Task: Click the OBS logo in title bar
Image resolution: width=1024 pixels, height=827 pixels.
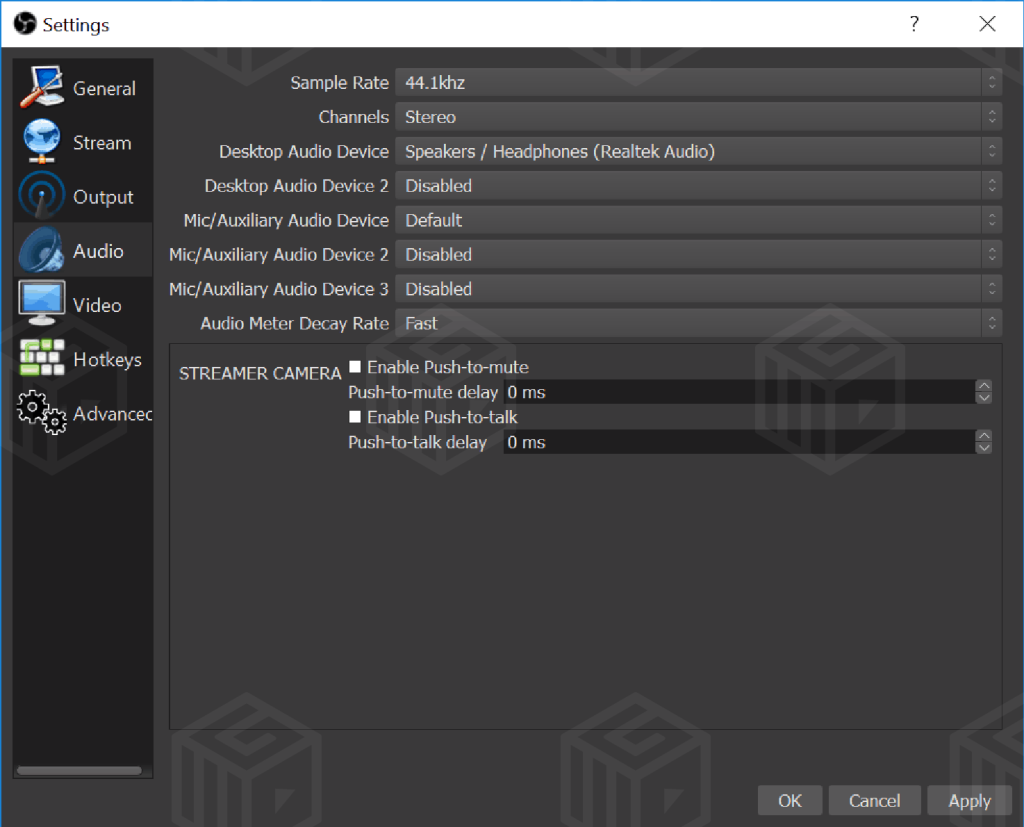Action: pyautogui.click(x=25, y=24)
